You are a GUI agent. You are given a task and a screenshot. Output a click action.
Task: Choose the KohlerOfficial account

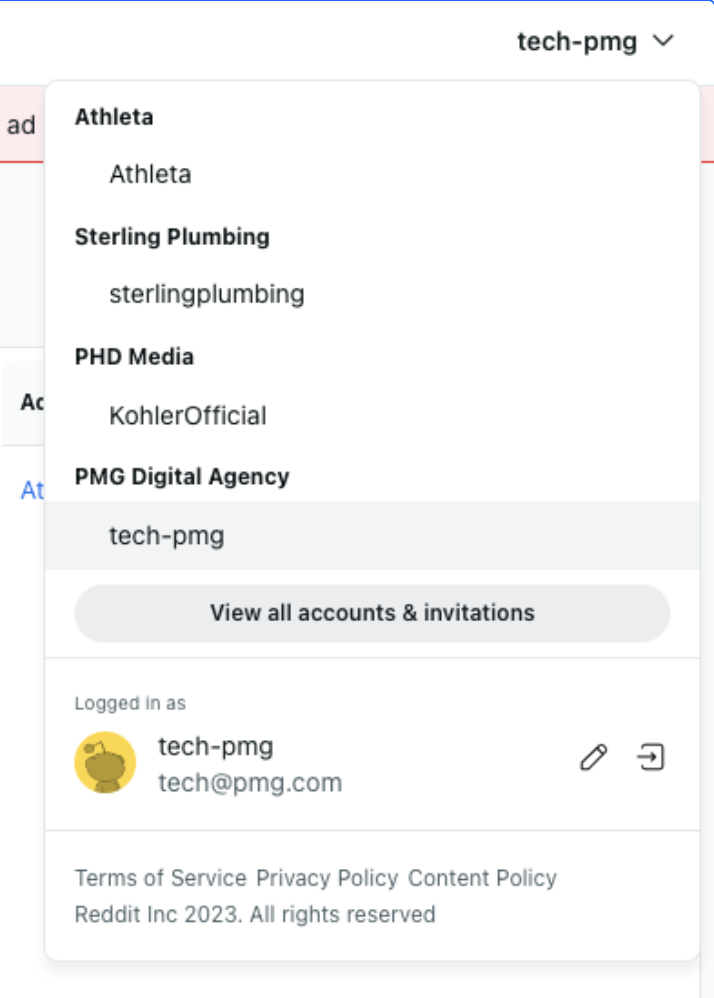pos(188,415)
